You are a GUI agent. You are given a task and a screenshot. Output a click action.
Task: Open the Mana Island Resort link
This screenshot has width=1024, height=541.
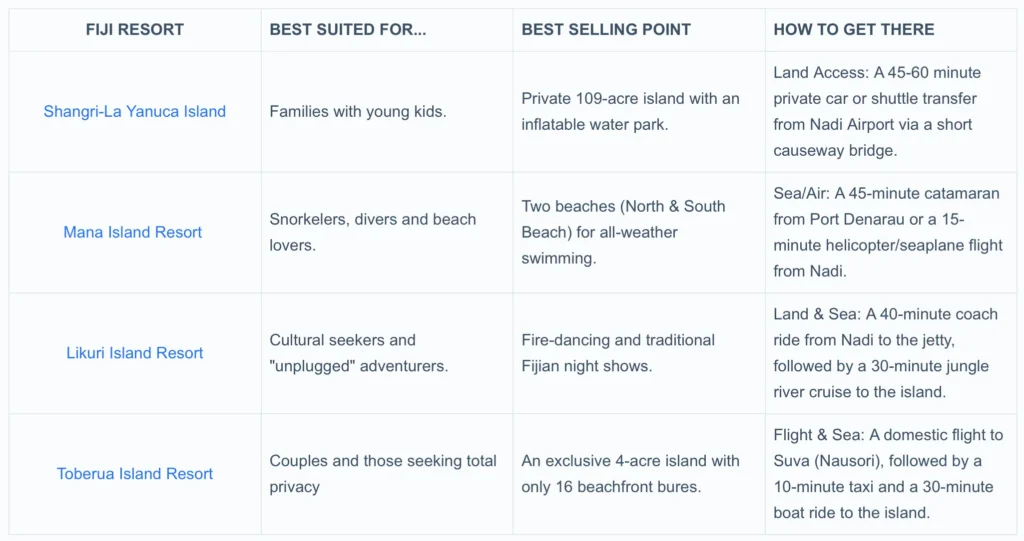[x=133, y=232]
